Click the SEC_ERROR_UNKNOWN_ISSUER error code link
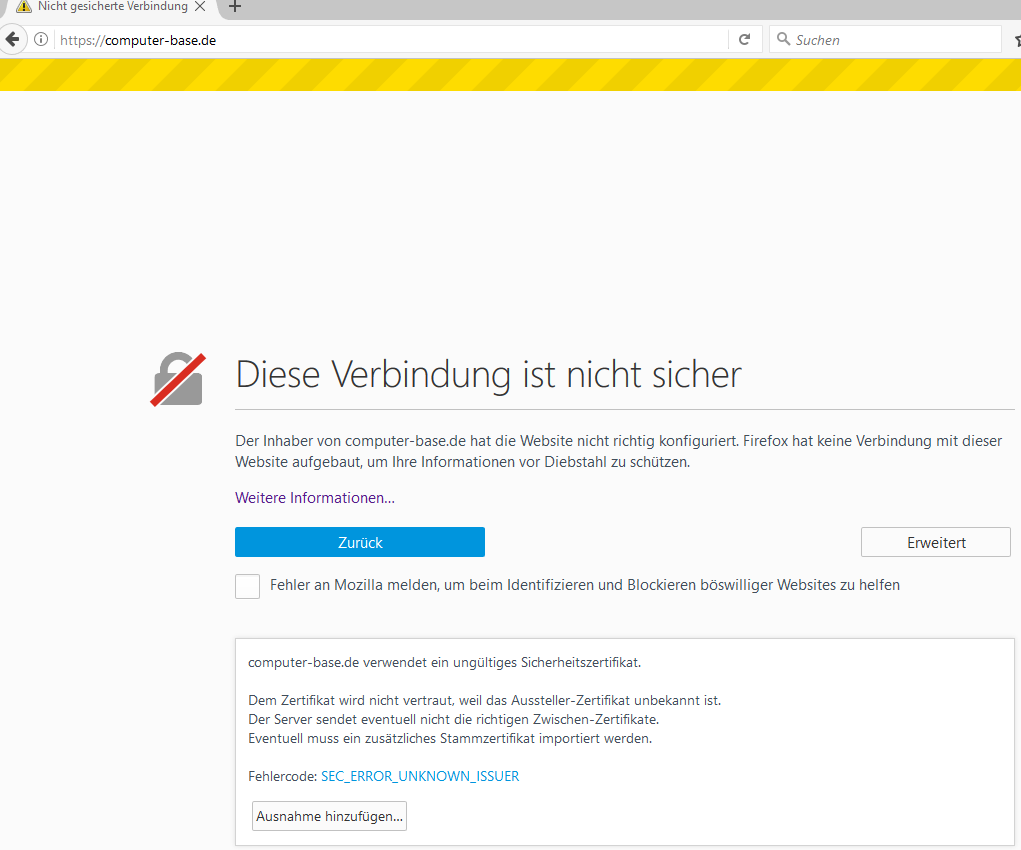Viewport: 1021px width, 850px height. (x=420, y=776)
